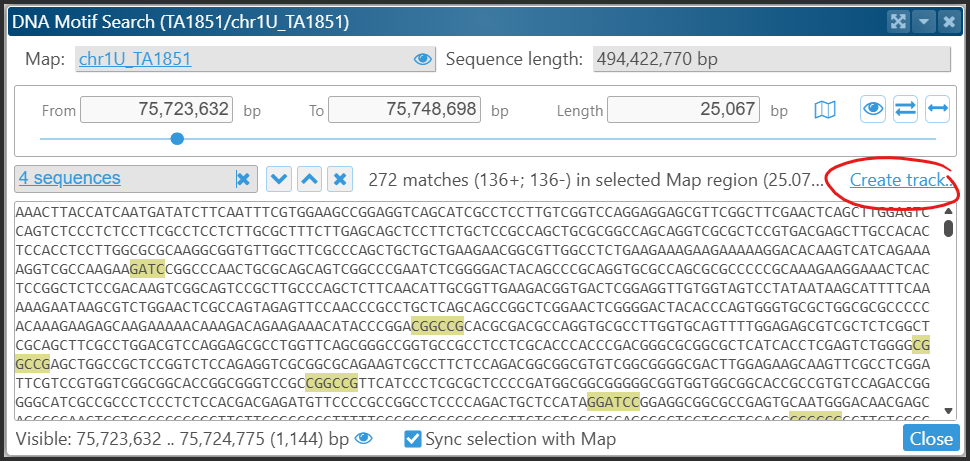Open the chr1U_TA1851 map link

(x=135, y=60)
